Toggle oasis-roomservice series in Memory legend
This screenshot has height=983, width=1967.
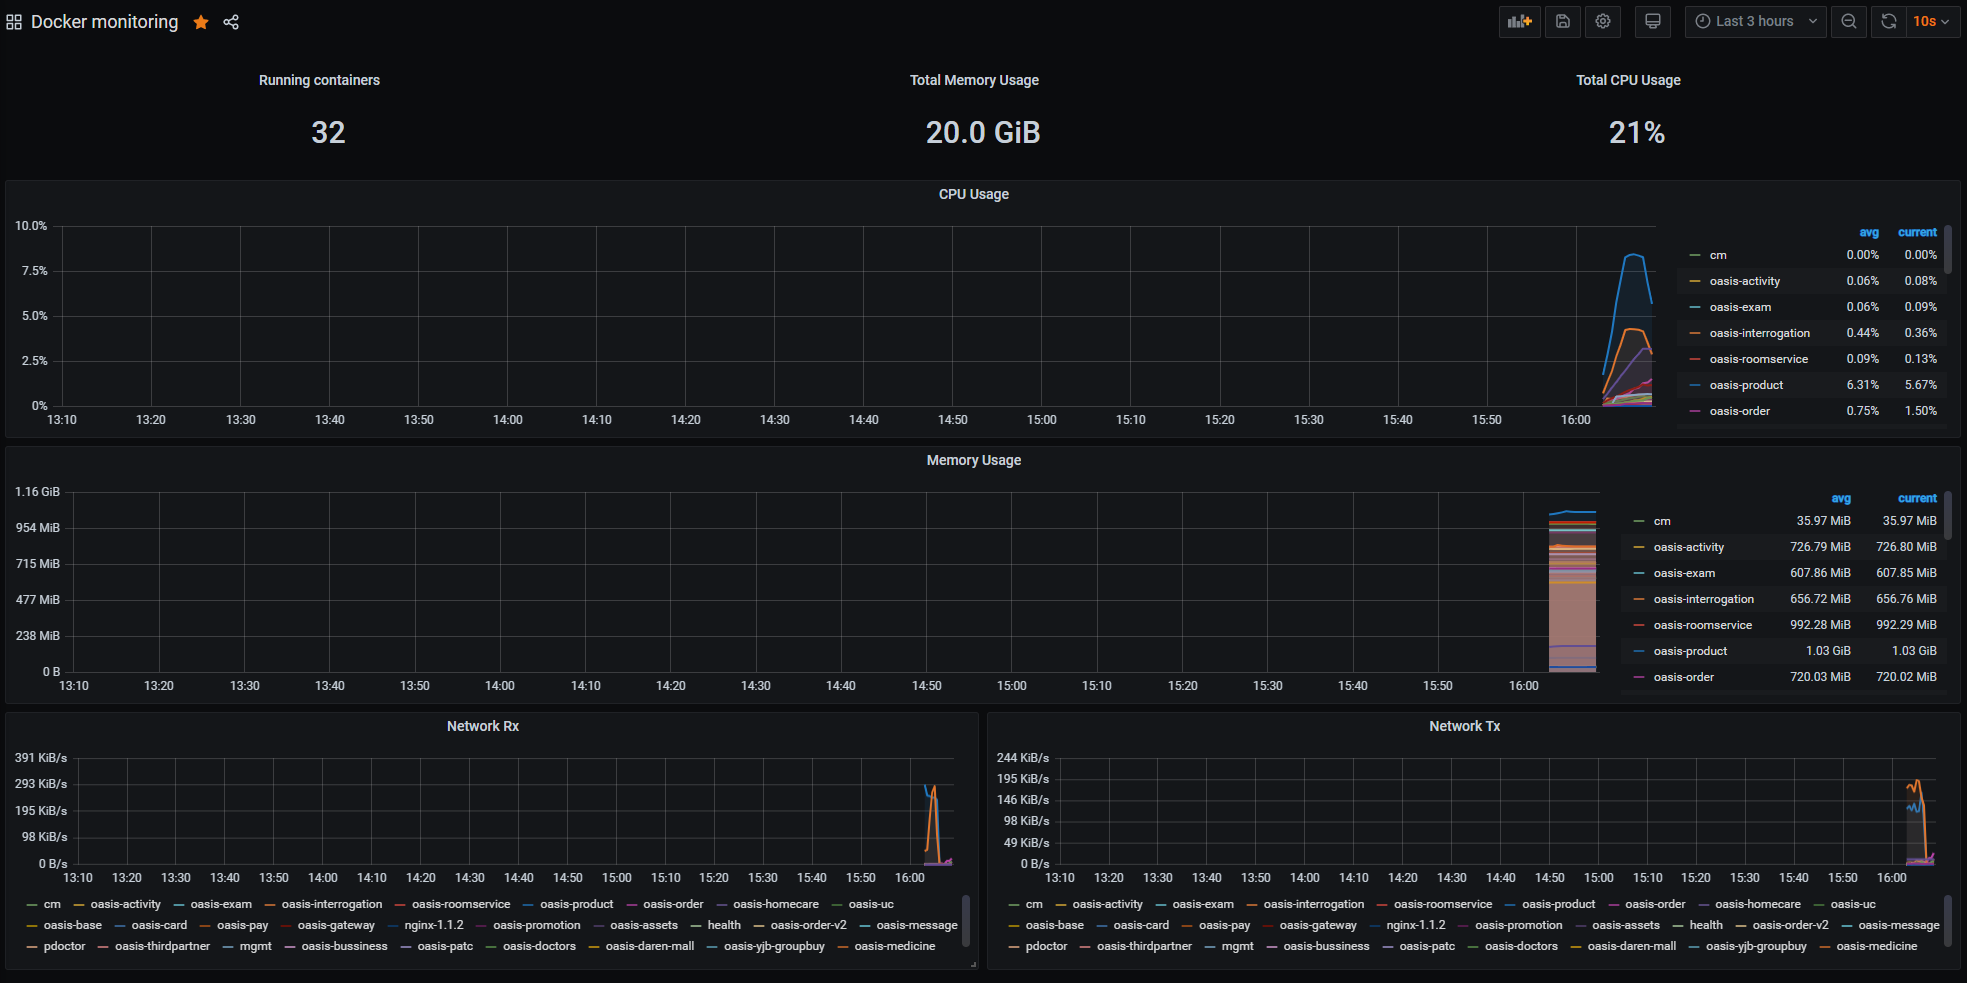click(x=1702, y=625)
